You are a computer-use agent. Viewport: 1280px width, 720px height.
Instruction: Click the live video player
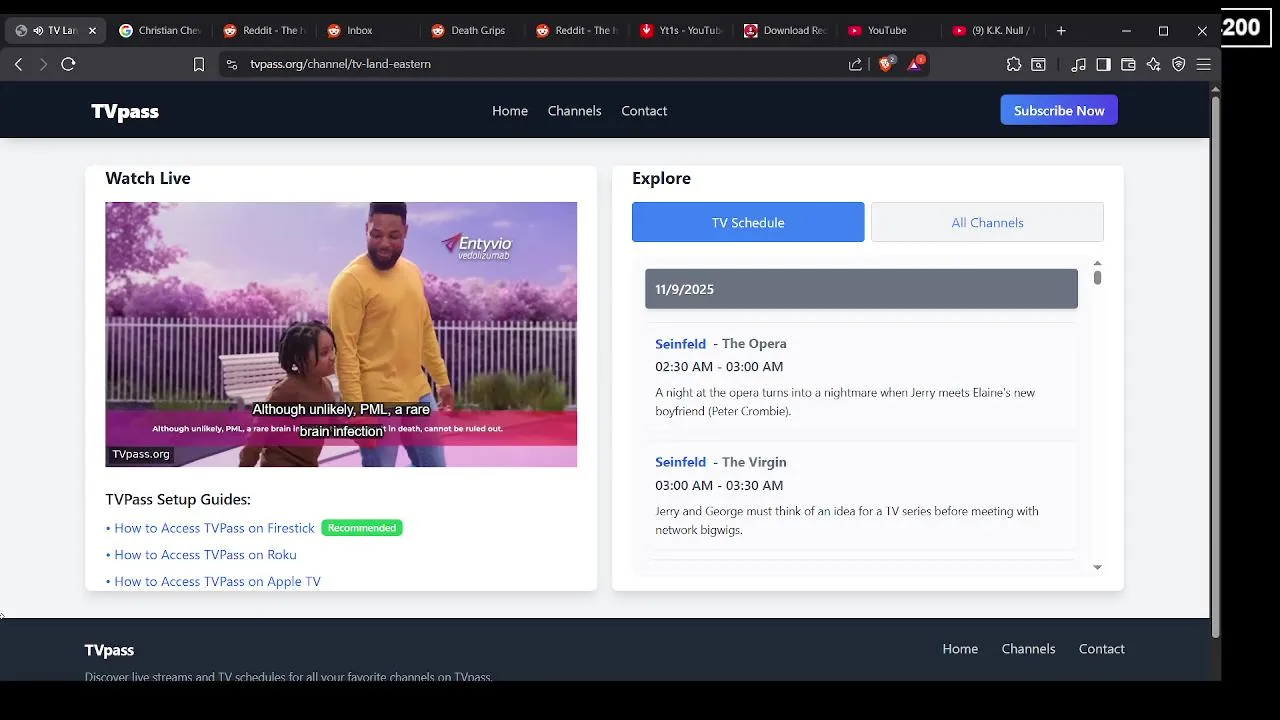(341, 334)
